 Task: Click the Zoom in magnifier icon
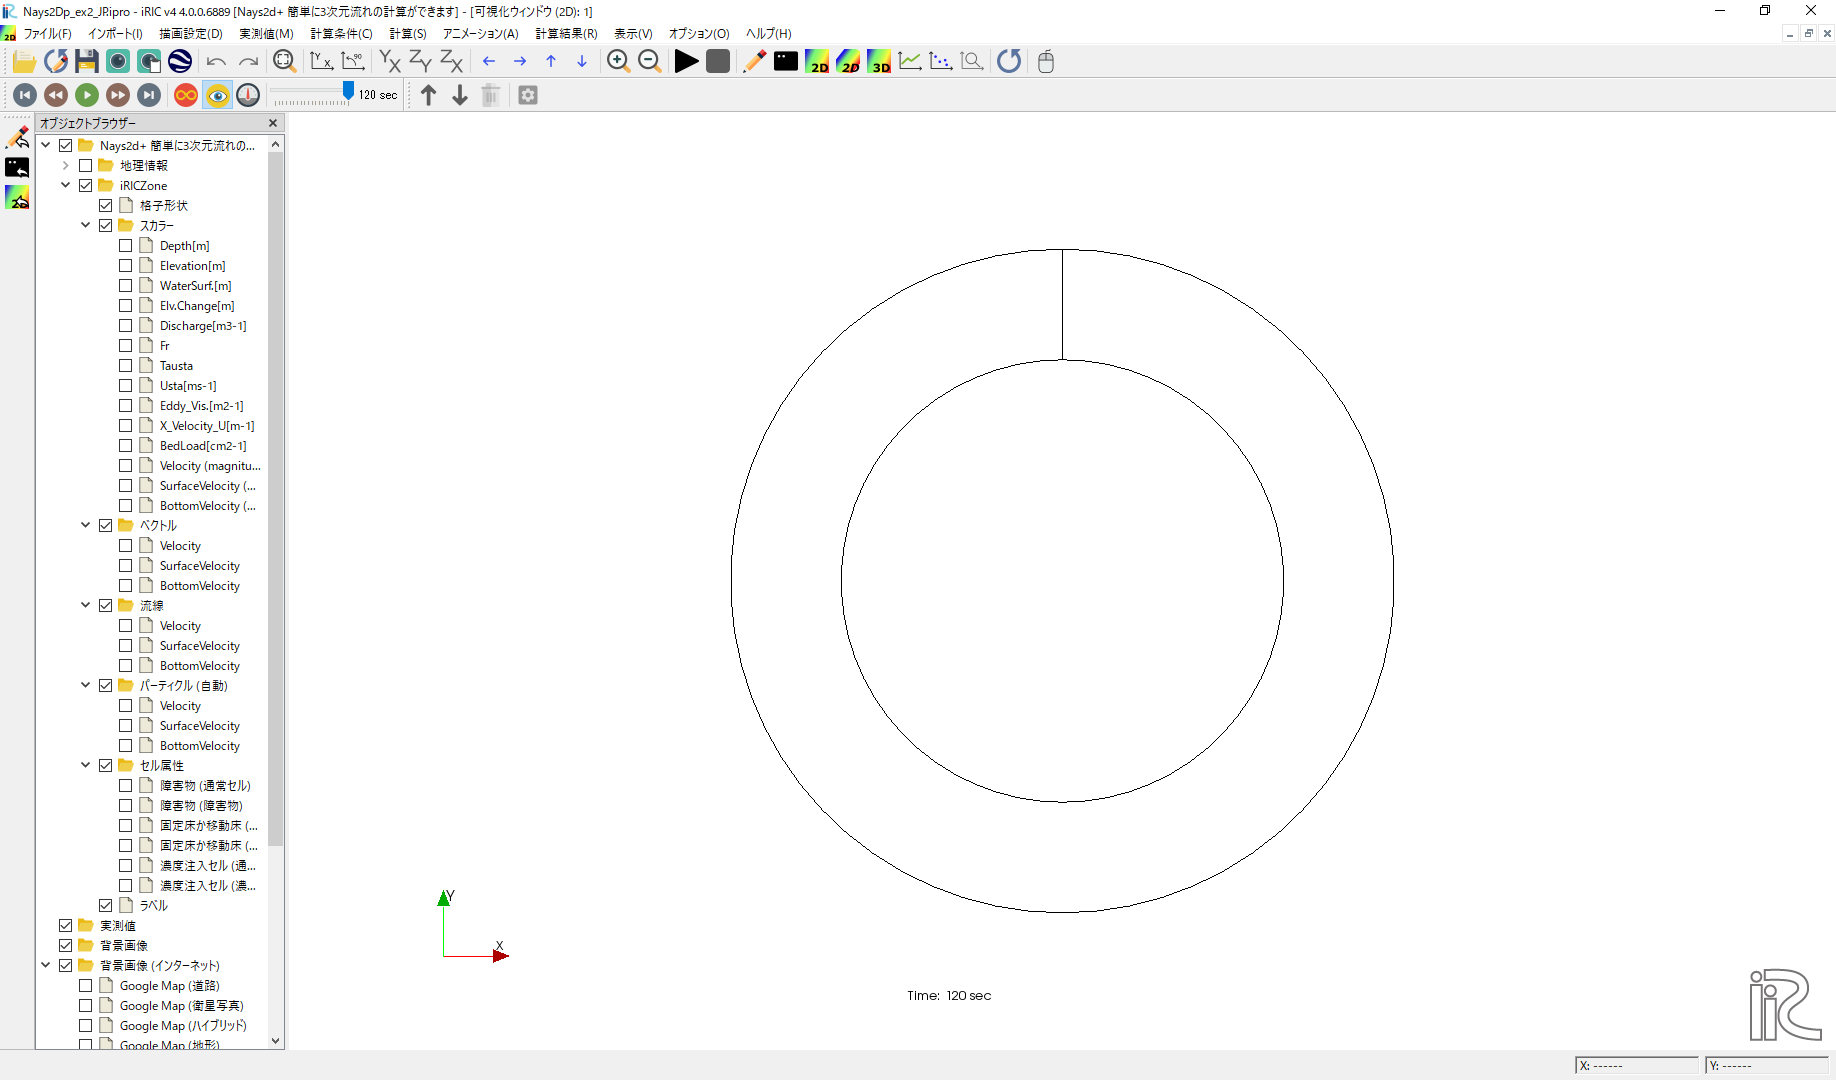[618, 62]
